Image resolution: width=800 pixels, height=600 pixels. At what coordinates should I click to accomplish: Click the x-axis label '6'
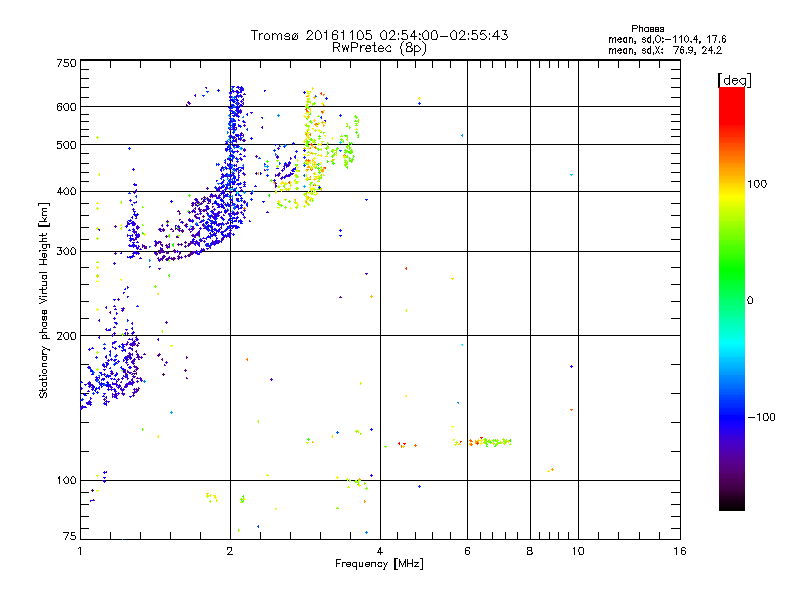click(467, 551)
